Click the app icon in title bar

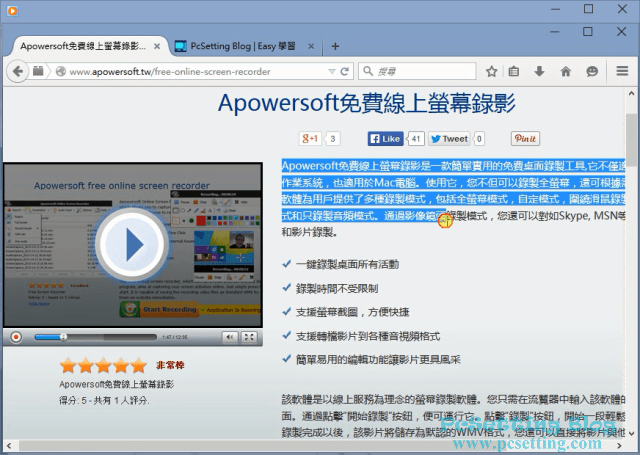12,11
